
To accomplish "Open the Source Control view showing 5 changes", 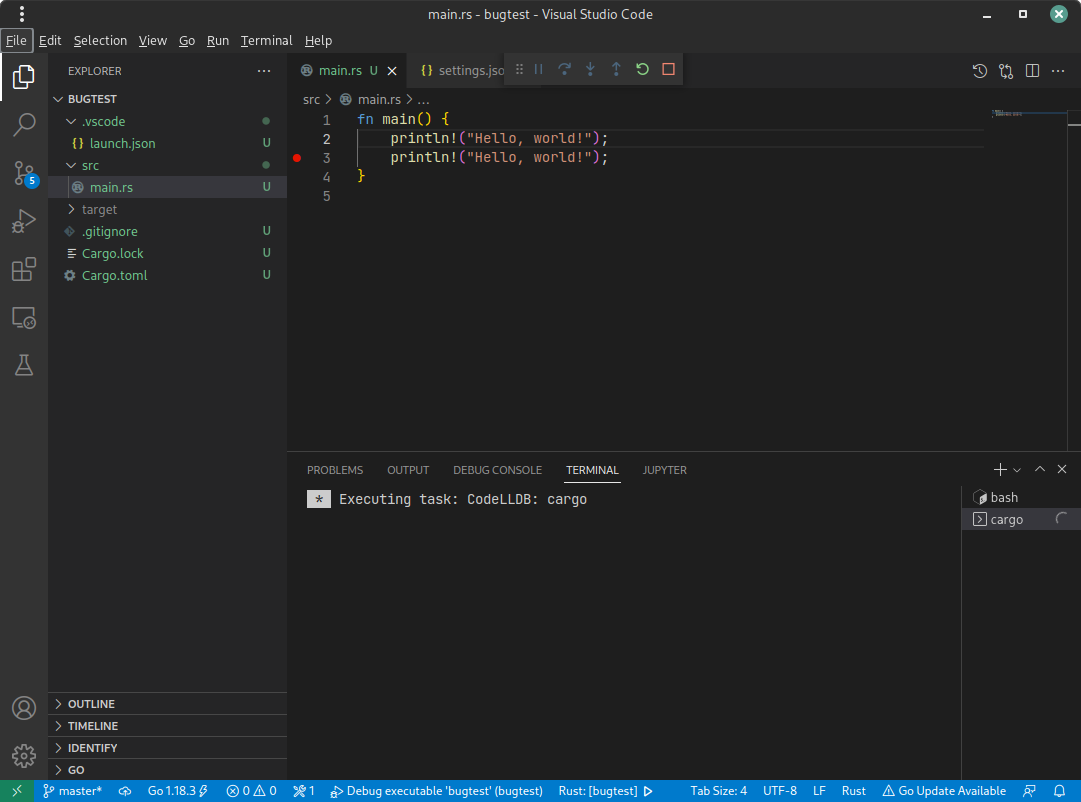I will (x=24, y=172).
